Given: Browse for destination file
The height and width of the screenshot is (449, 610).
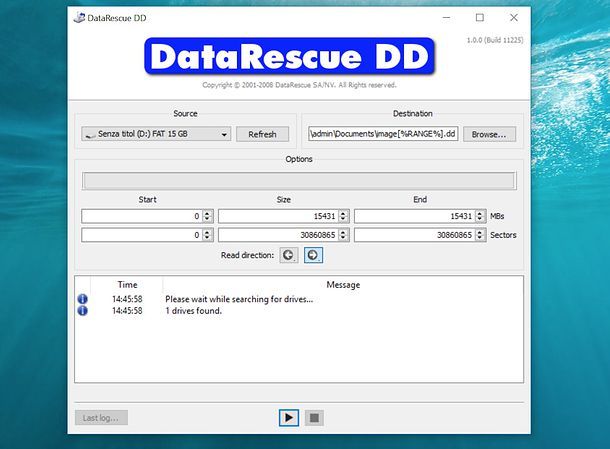Looking at the screenshot, I should coord(489,134).
